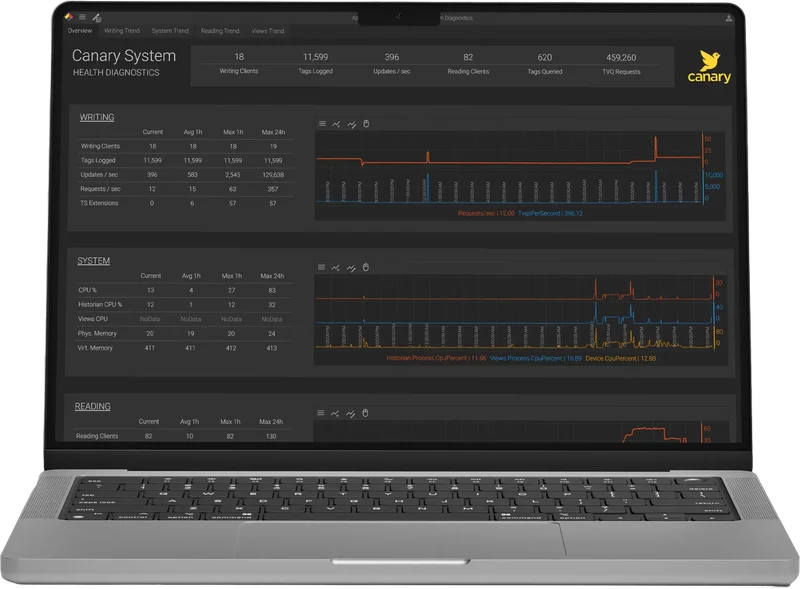Viewport: 800px width, 589px height.
Task: Click the TS Extensions row label
Action: coord(99,203)
